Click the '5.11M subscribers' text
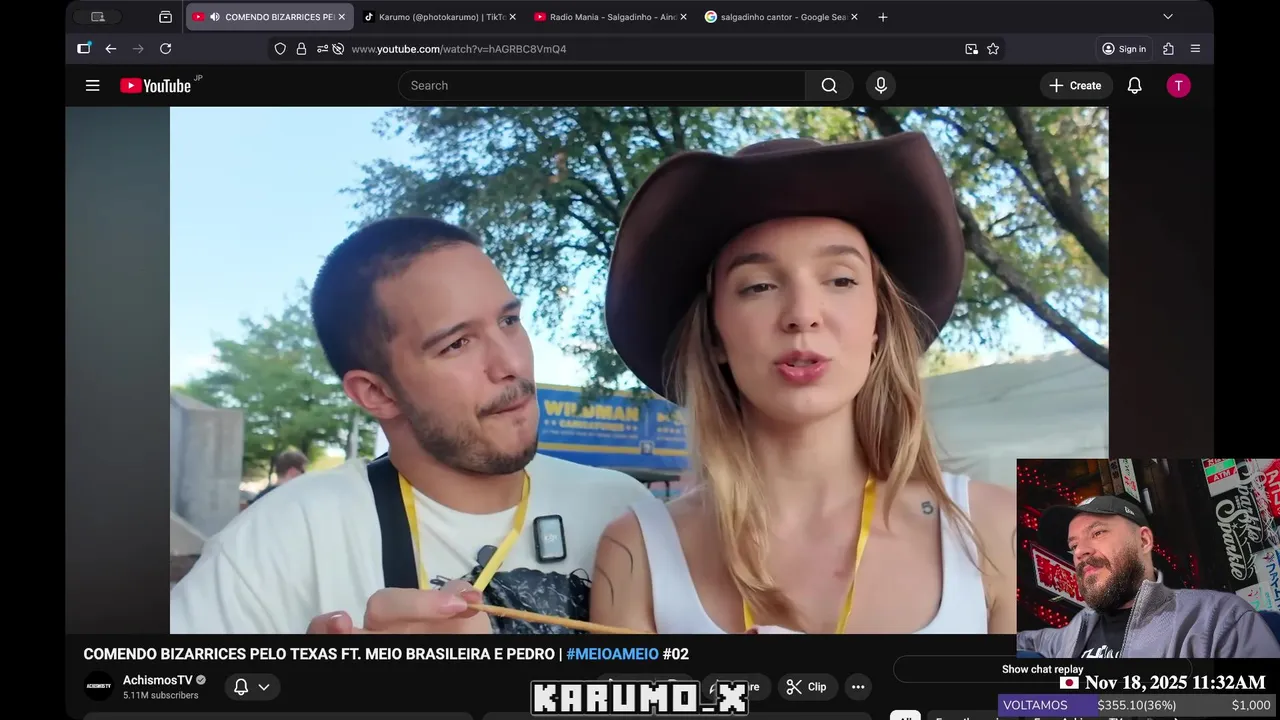The height and width of the screenshot is (720, 1280). 161,695
